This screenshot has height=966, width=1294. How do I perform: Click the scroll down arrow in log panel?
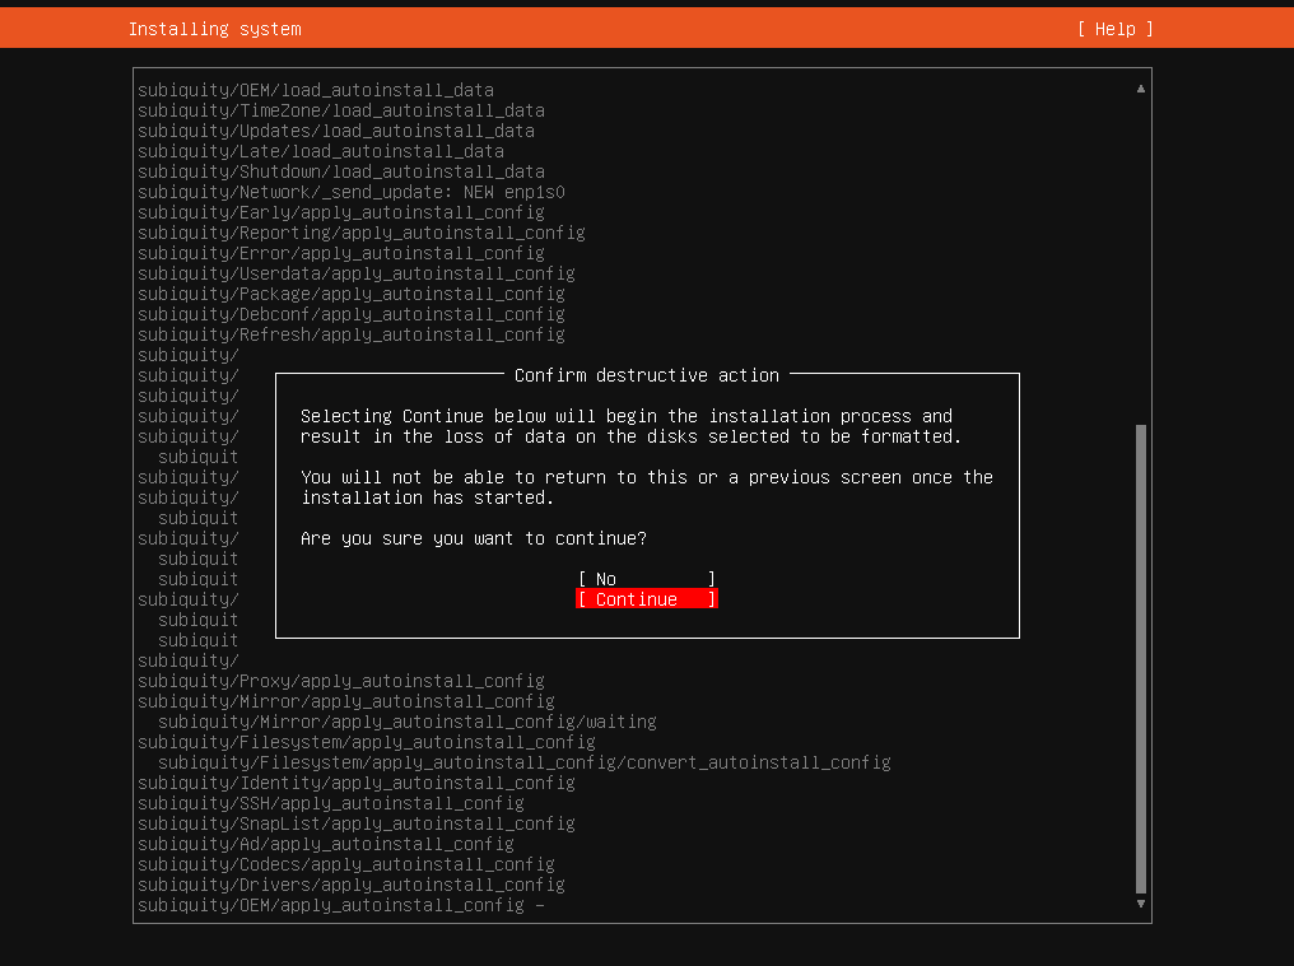click(1141, 904)
